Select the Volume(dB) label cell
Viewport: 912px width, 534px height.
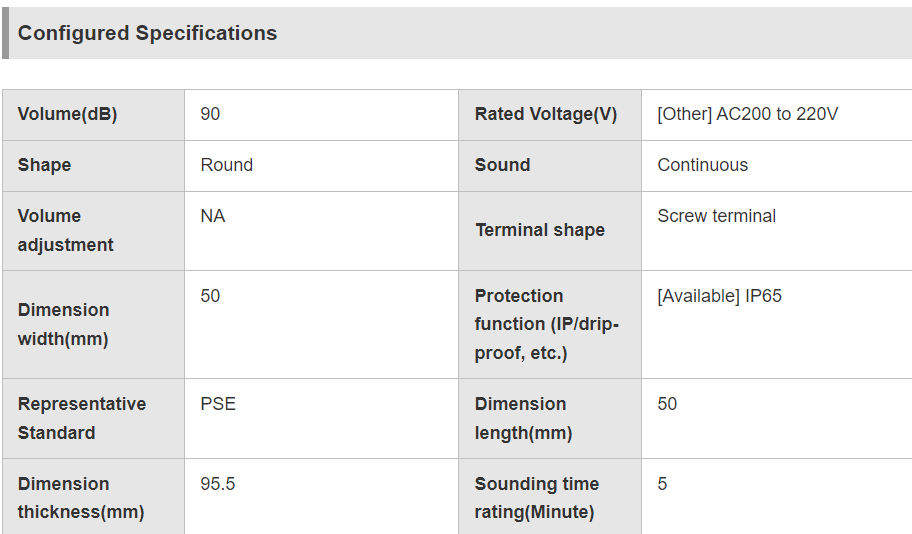94,115
